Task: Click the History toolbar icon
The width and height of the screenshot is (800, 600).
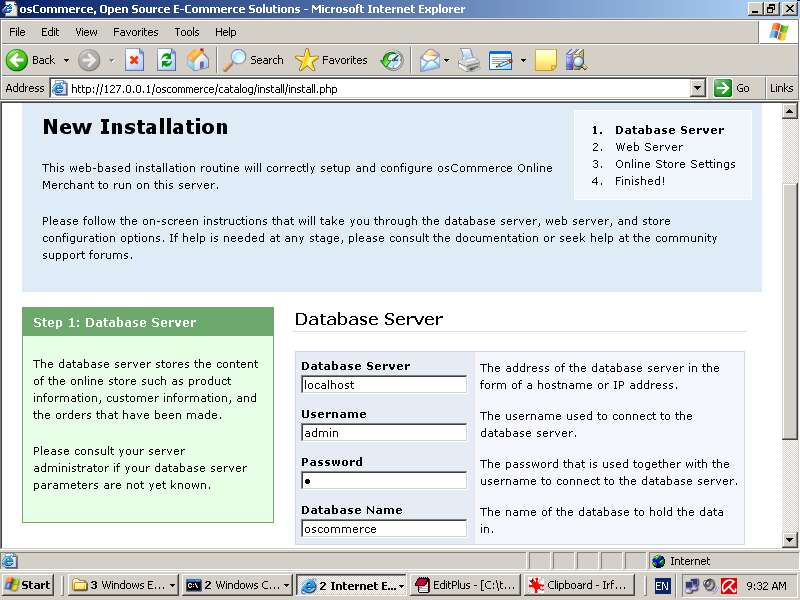Action: [x=392, y=60]
